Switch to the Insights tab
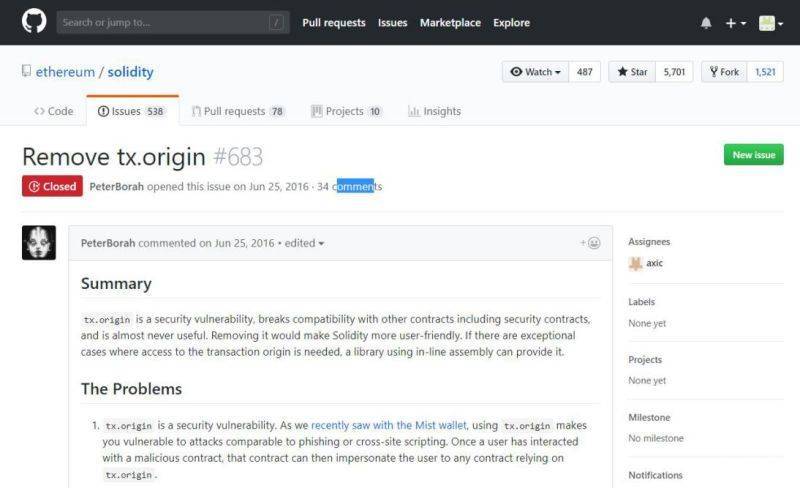The image size is (800, 488). coord(435,111)
